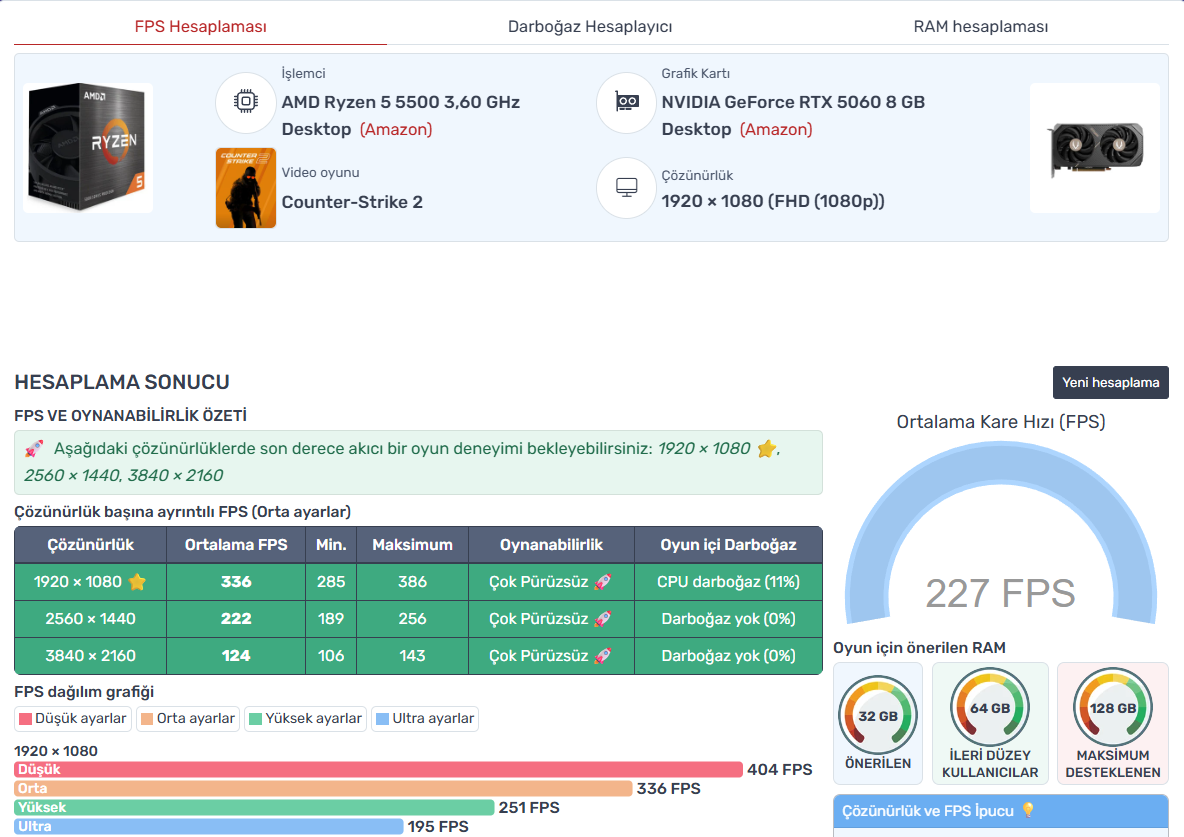Image resolution: width=1184 pixels, height=837 pixels.
Task: Click the monitor resolution icon
Action: pyautogui.click(x=626, y=187)
